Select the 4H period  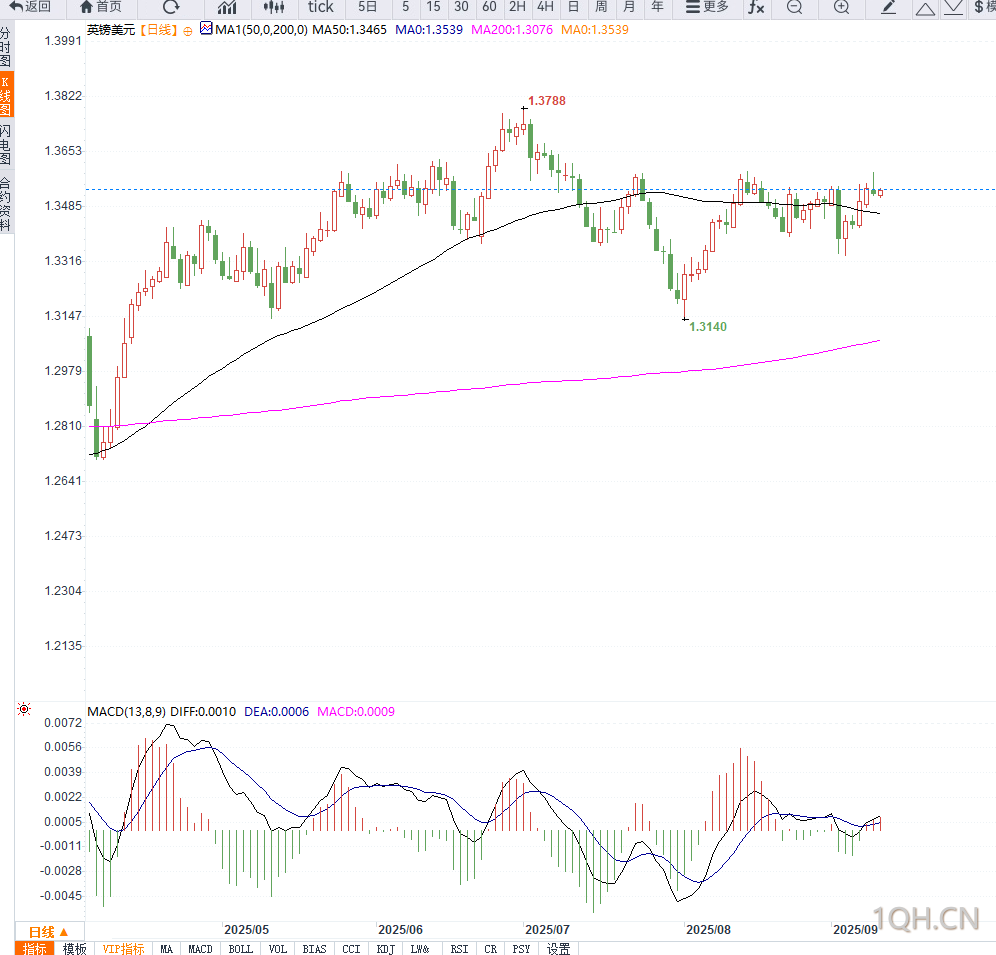545,7
